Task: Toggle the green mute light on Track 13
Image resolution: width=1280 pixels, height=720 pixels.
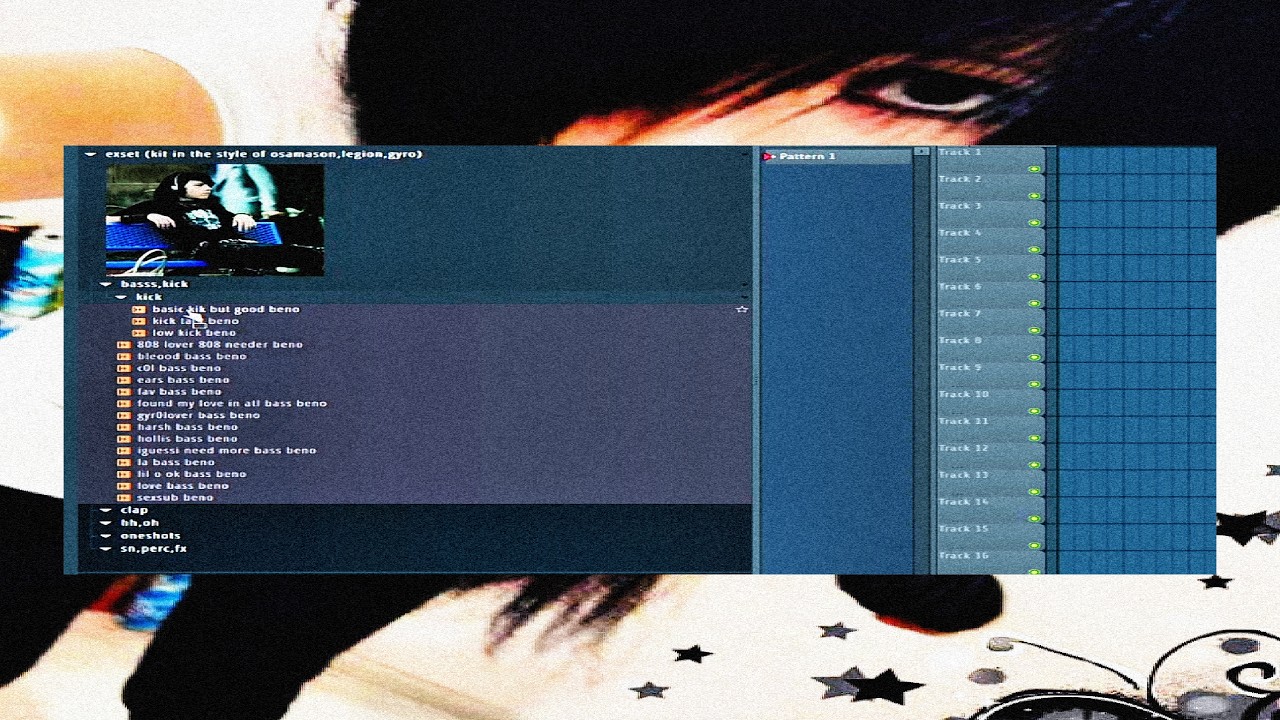Action: pyautogui.click(x=1034, y=491)
